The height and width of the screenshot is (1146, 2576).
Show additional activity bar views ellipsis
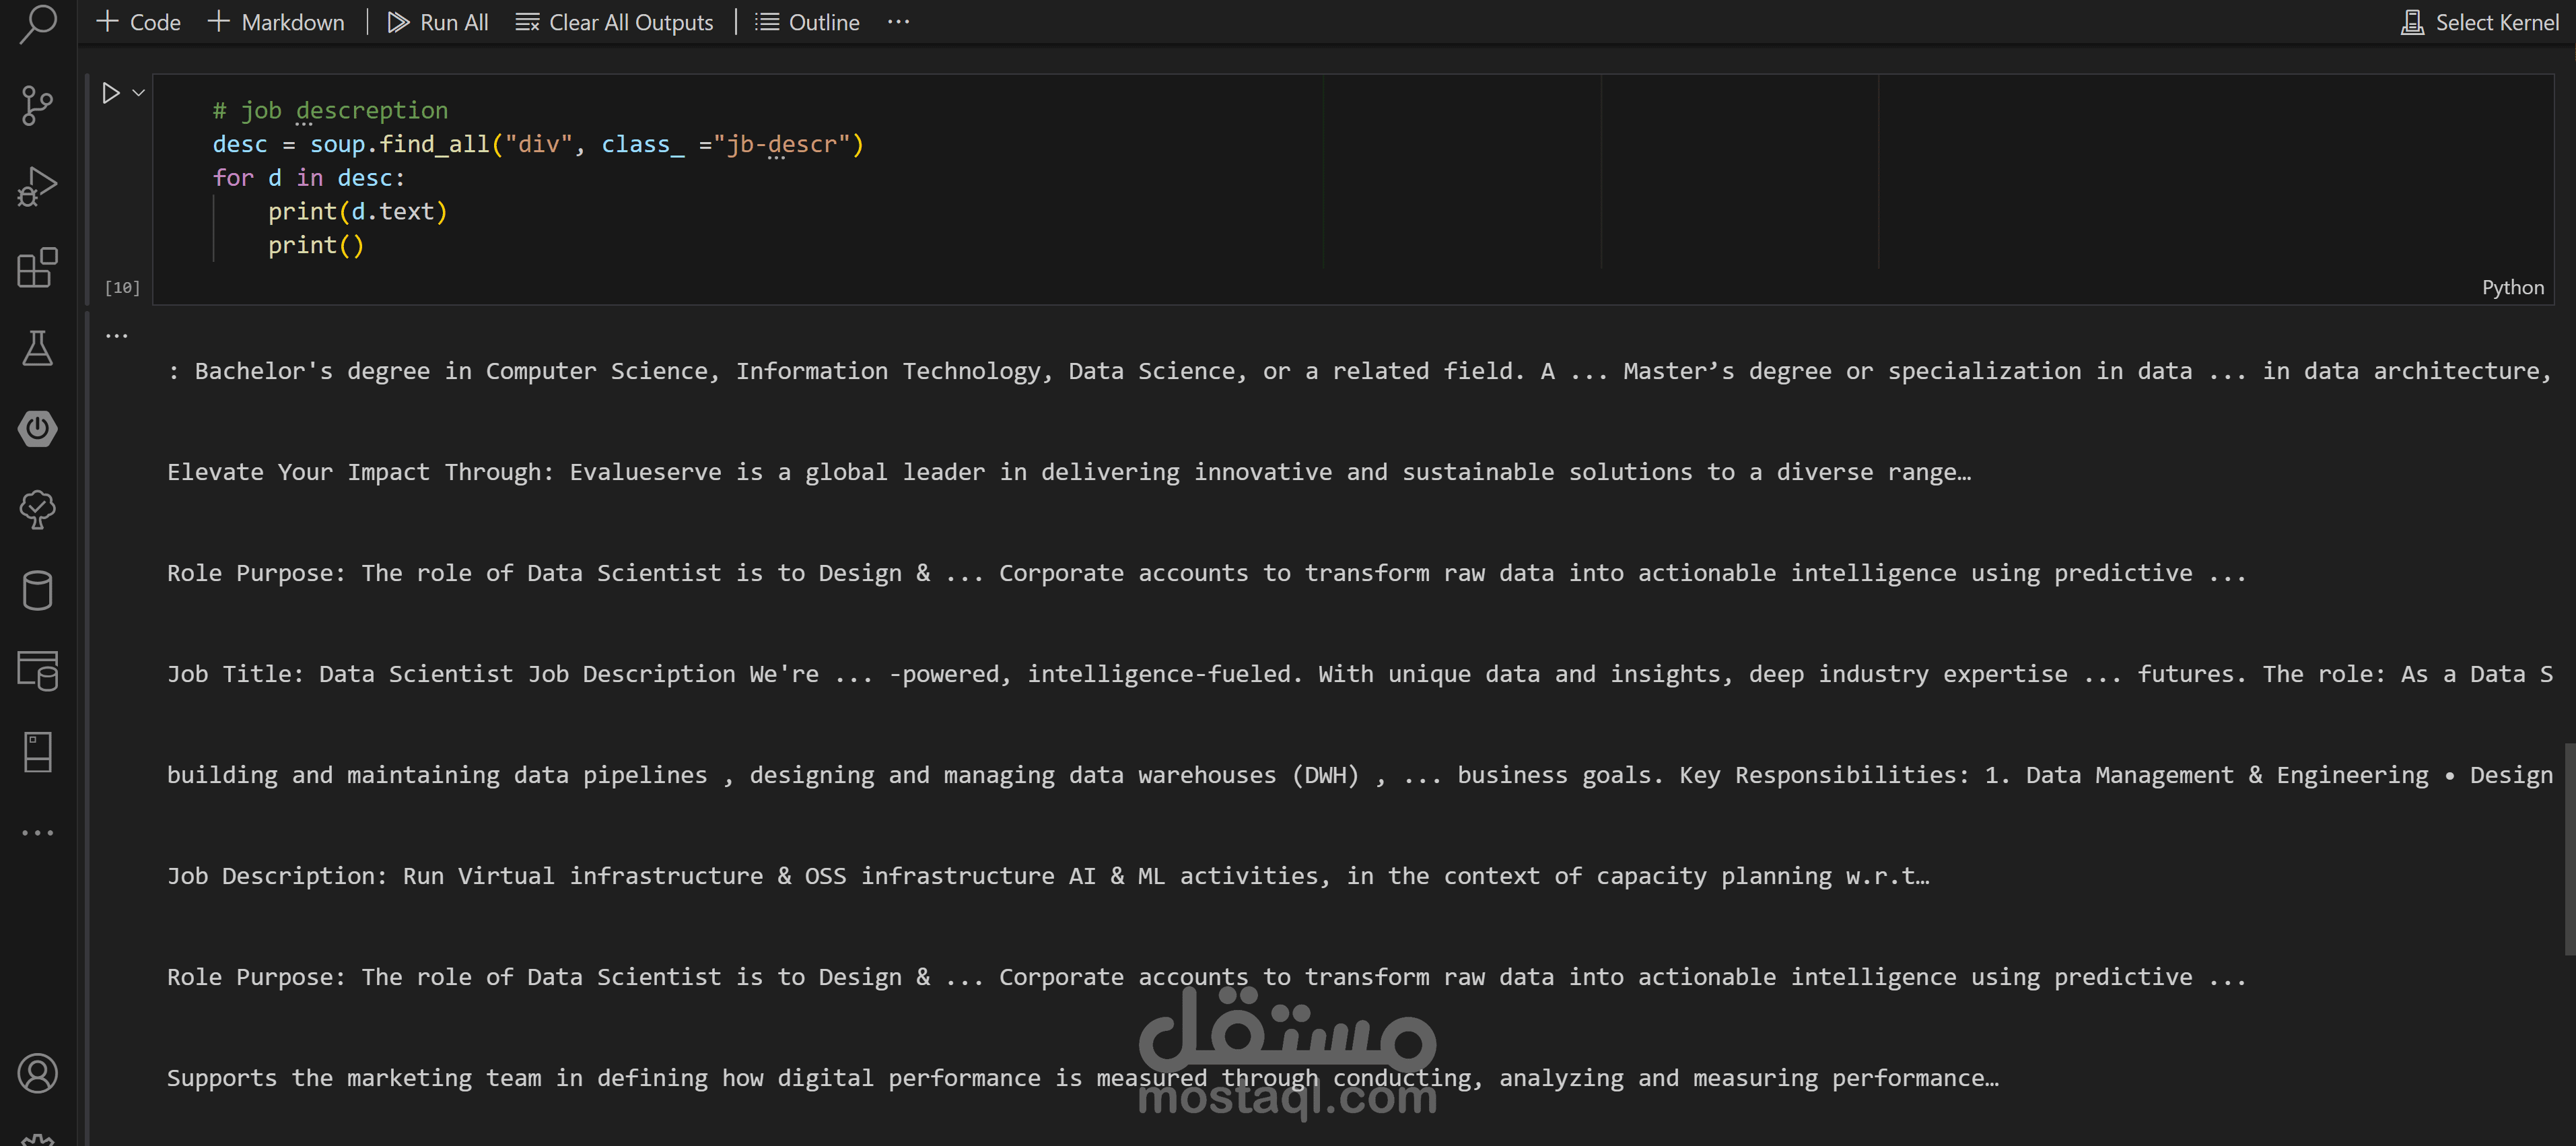38,832
